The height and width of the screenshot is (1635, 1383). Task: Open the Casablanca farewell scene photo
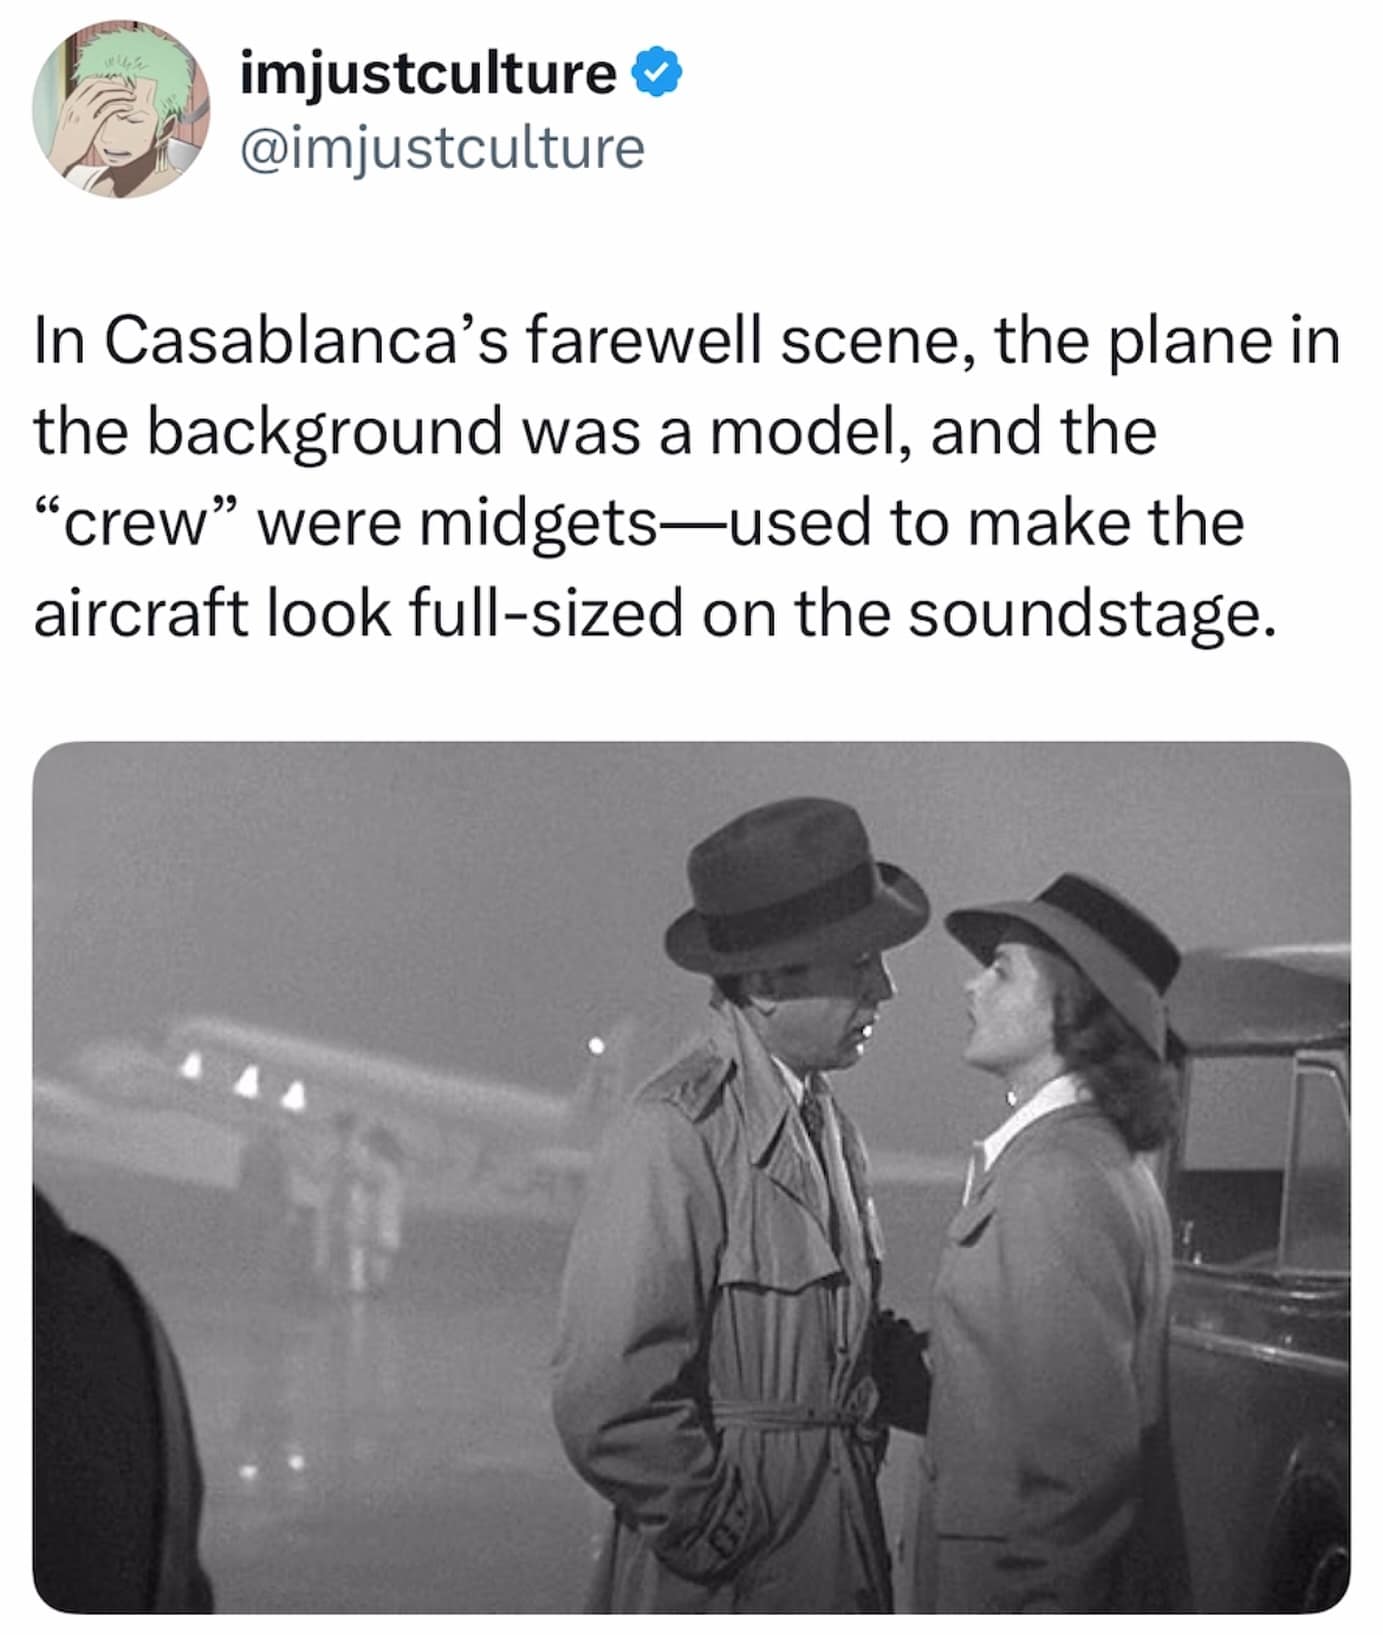pyautogui.click(x=691, y=1176)
